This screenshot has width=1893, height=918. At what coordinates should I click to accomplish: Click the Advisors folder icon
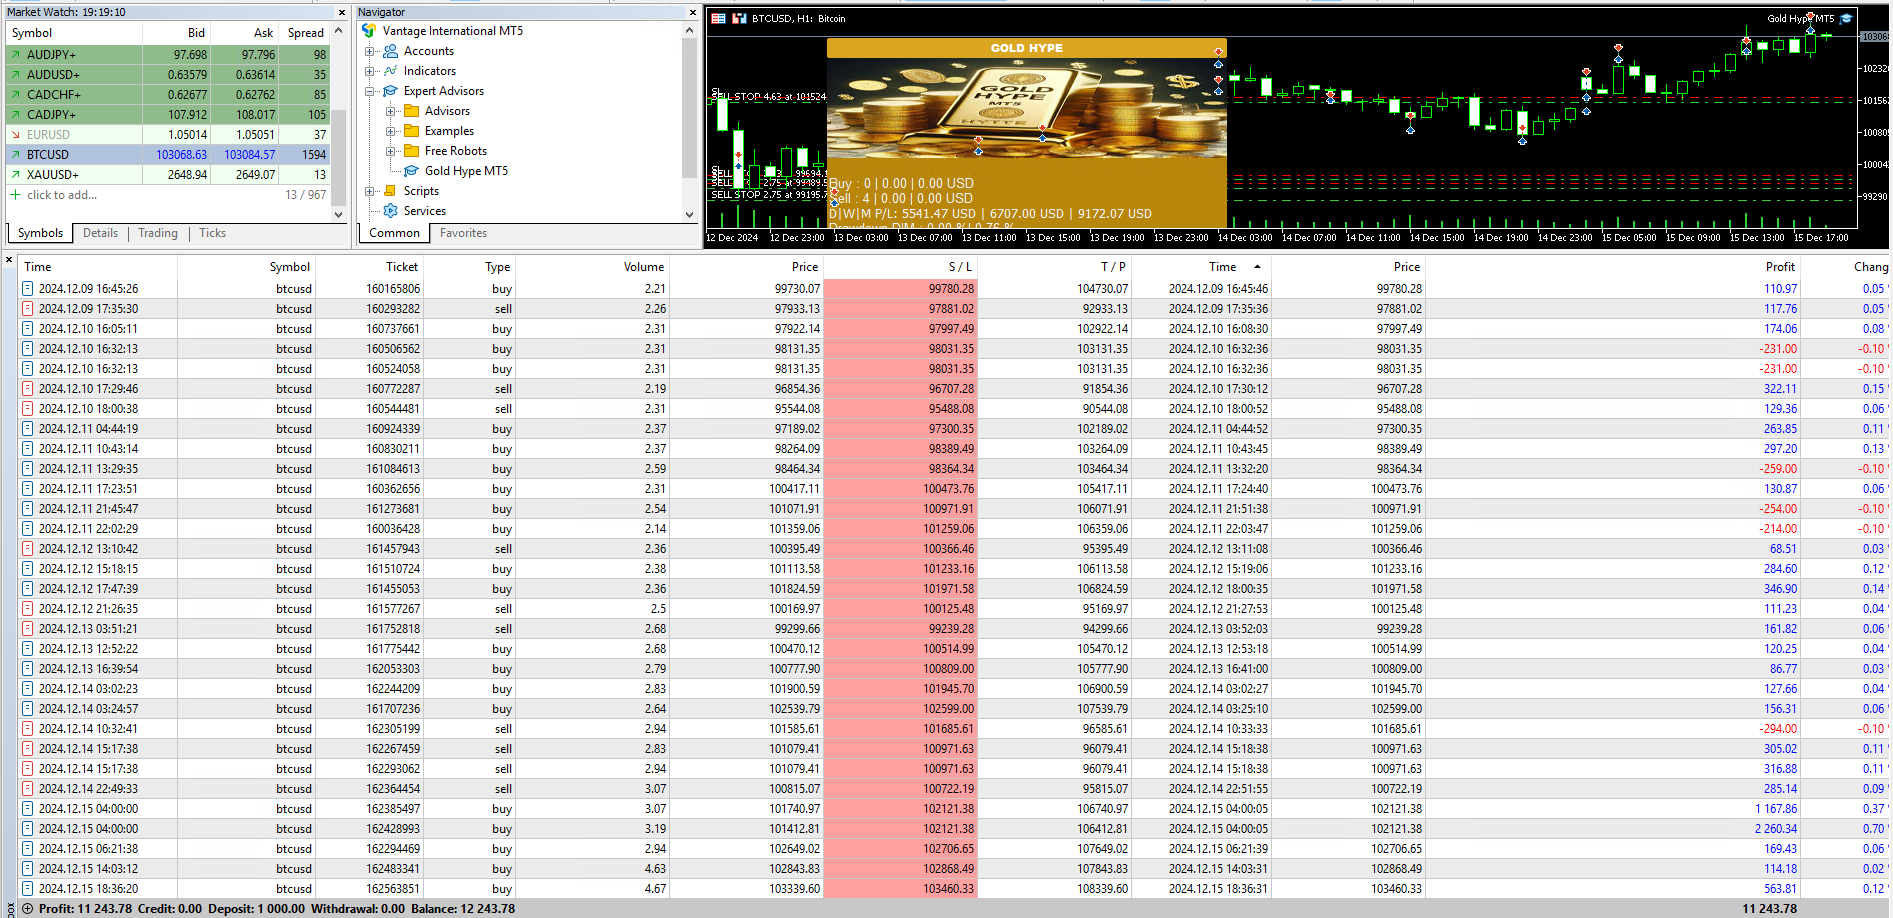(411, 111)
